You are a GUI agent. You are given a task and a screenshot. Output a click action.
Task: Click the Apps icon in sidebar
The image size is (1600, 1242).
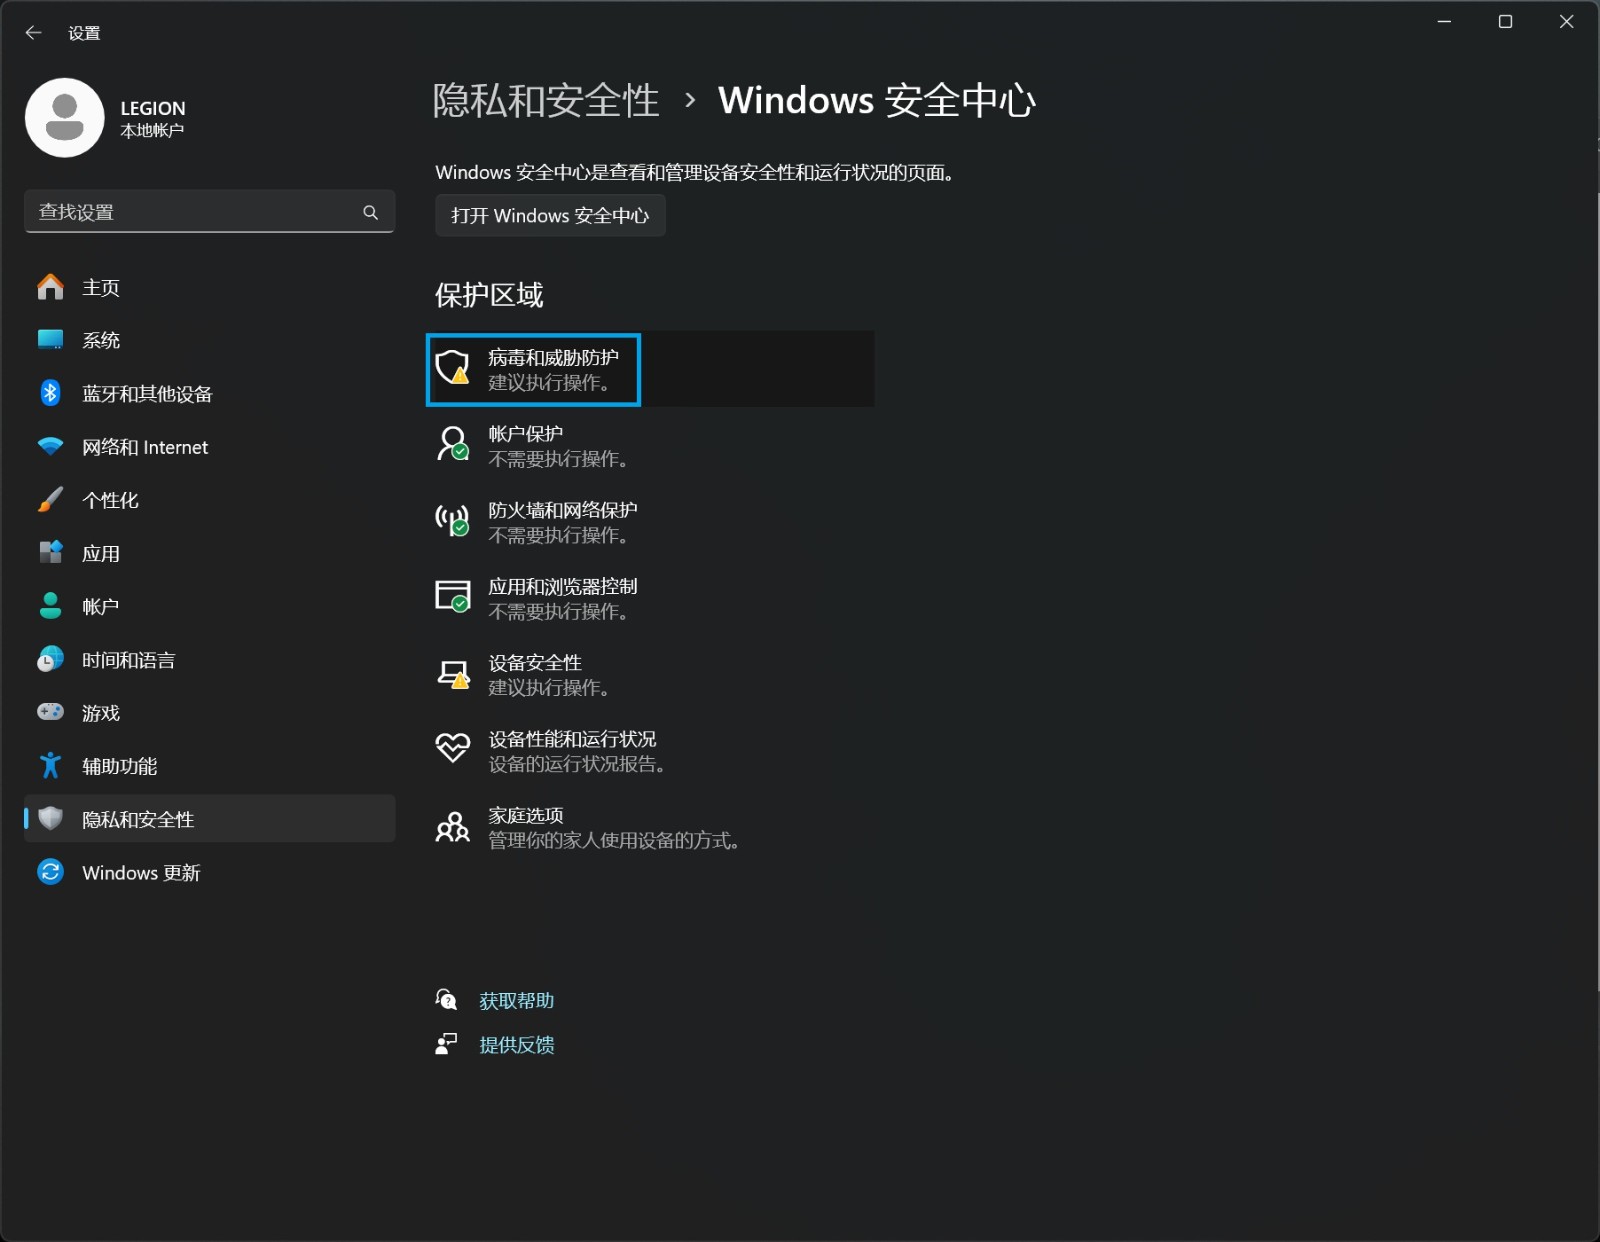(50, 552)
